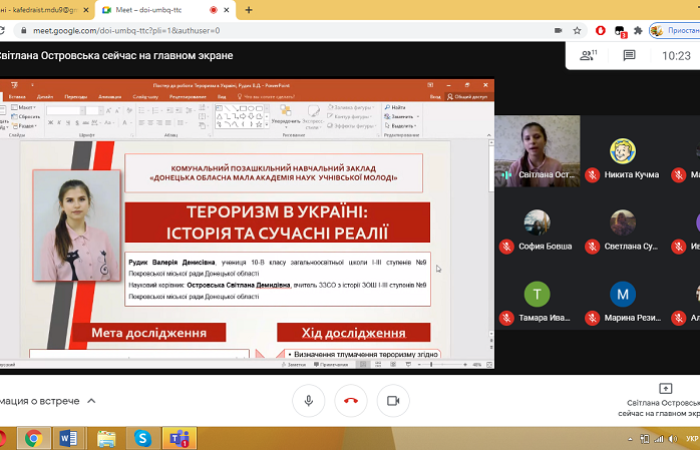Expand the meeting information chevron
This screenshot has width=700, height=450.
pyautogui.click(x=92, y=401)
